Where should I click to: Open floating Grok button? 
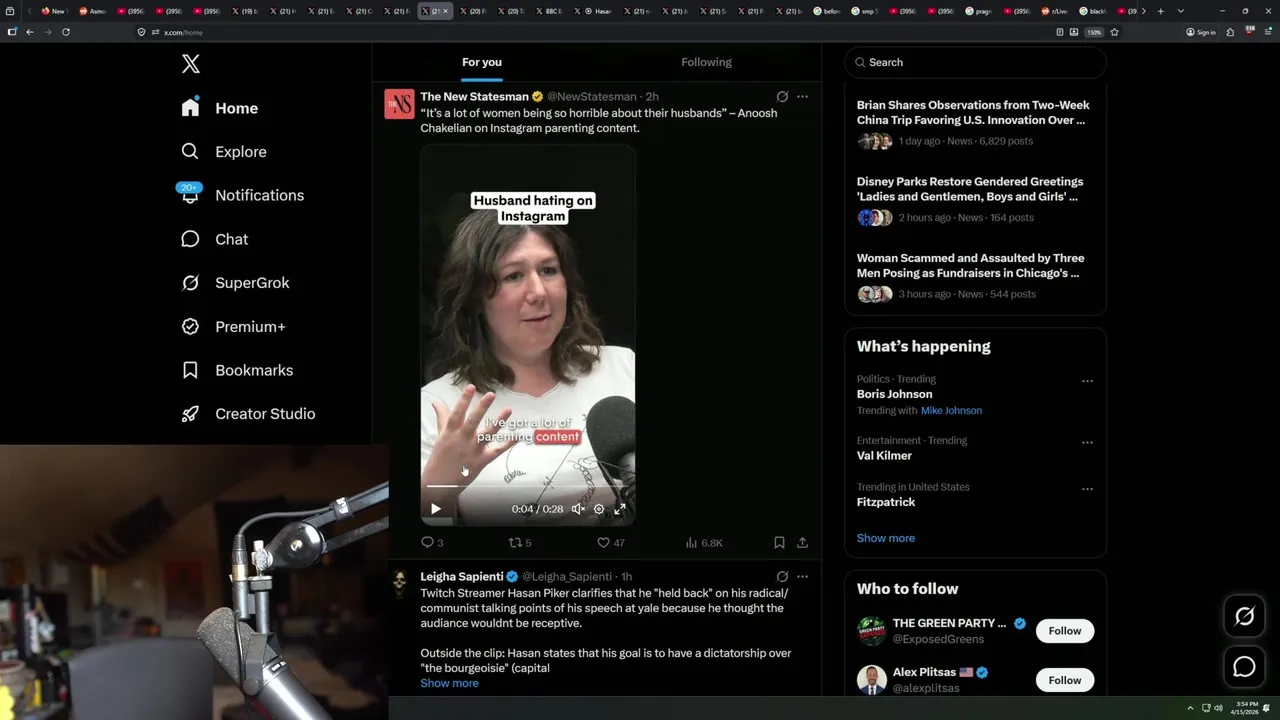[x=1244, y=617]
